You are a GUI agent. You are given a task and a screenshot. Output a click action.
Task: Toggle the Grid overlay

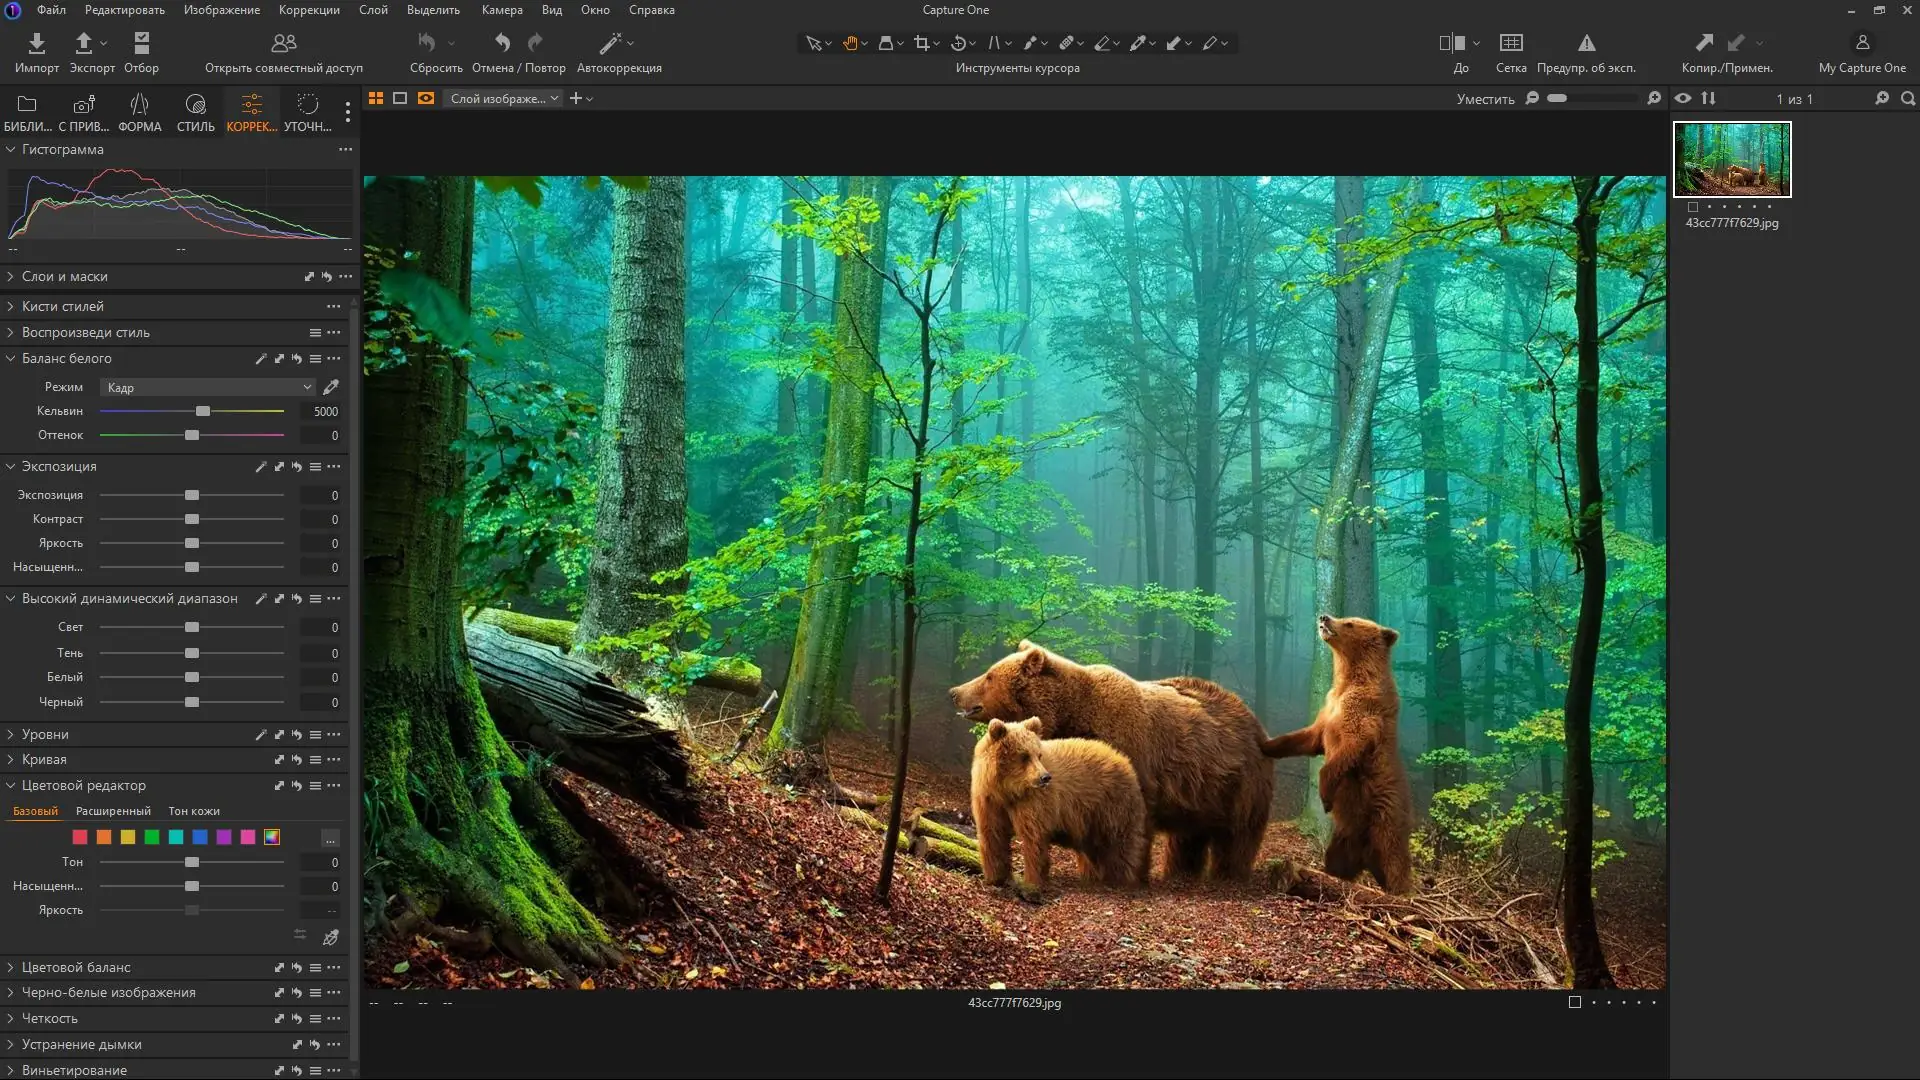[x=1510, y=43]
